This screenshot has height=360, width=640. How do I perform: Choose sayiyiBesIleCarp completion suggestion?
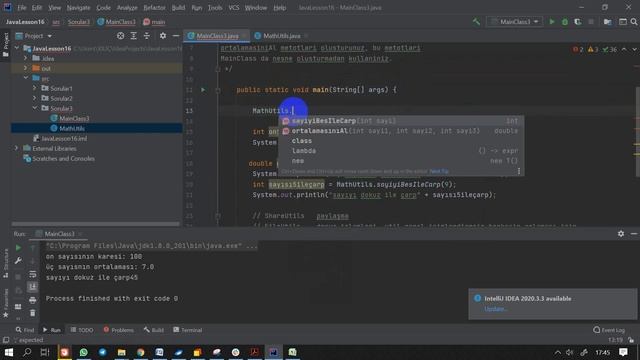pos(401,121)
